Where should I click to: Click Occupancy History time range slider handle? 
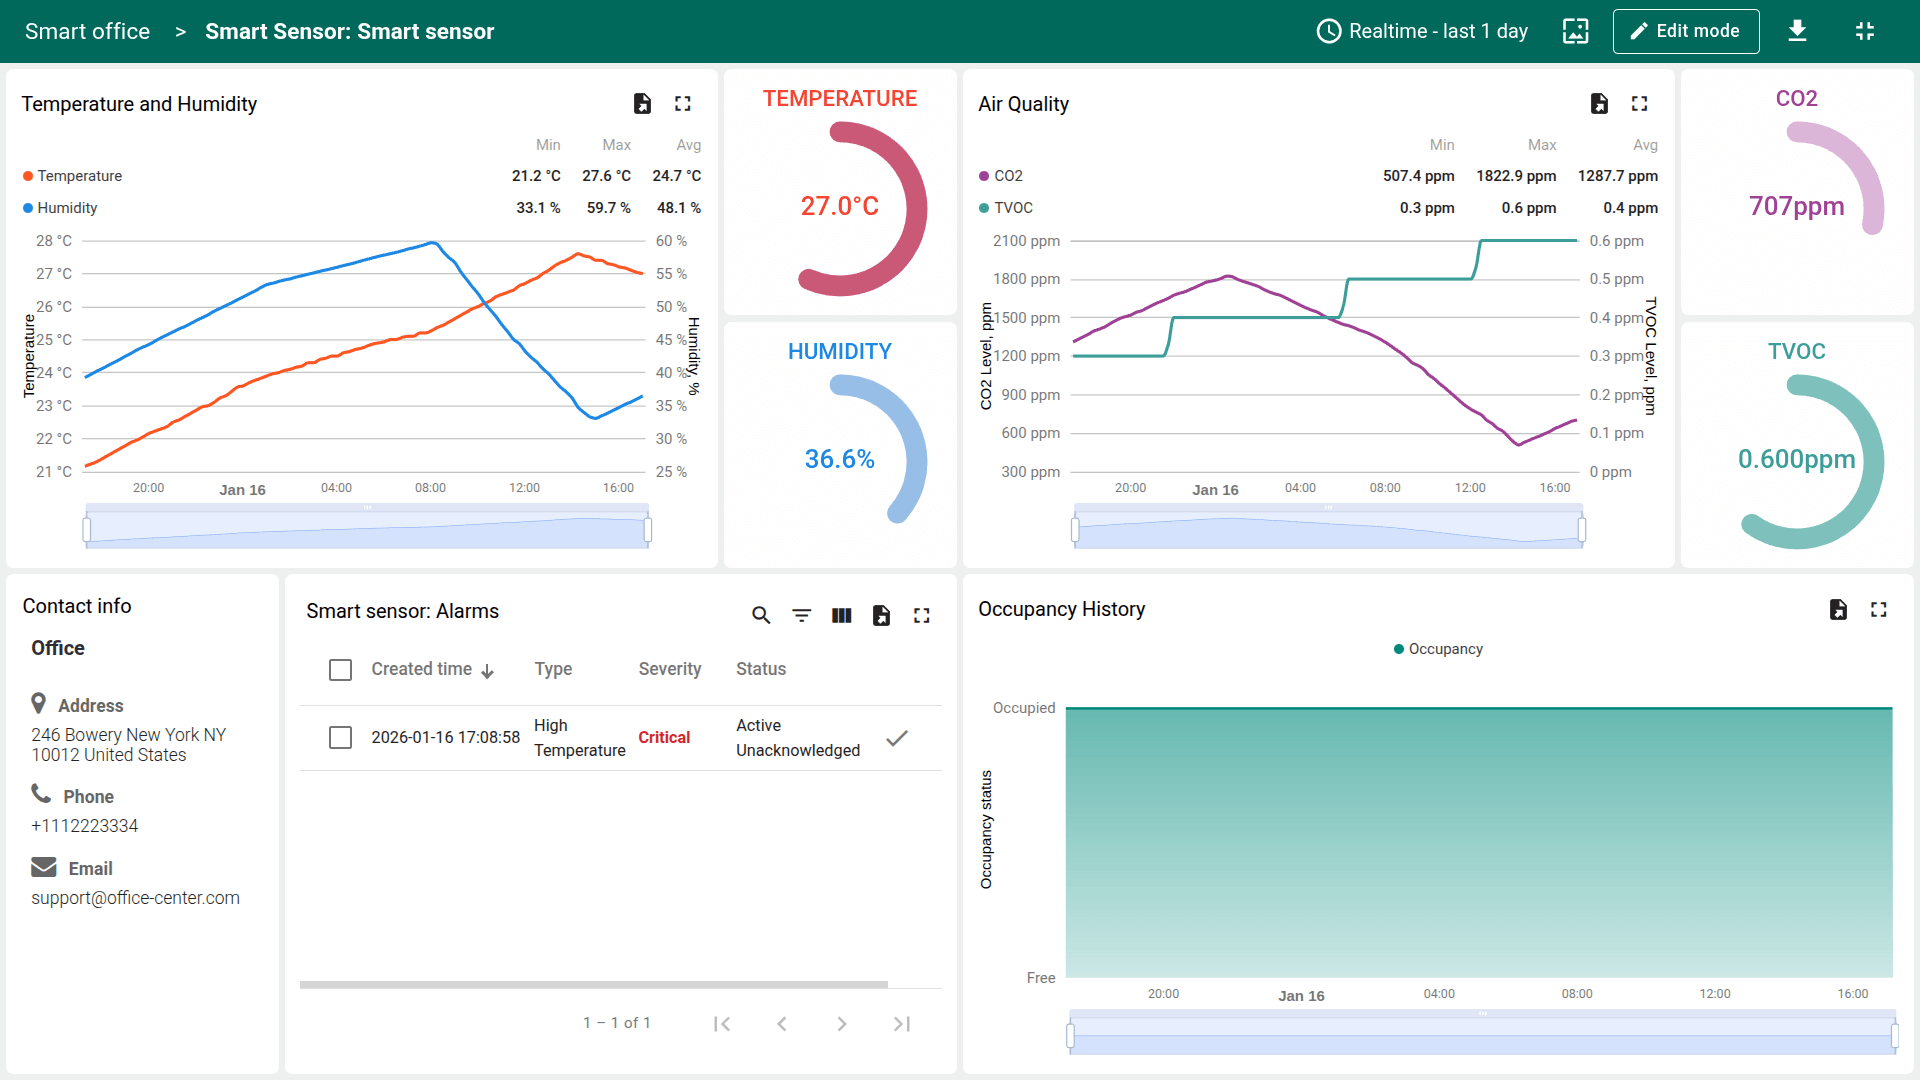tap(1071, 1035)
